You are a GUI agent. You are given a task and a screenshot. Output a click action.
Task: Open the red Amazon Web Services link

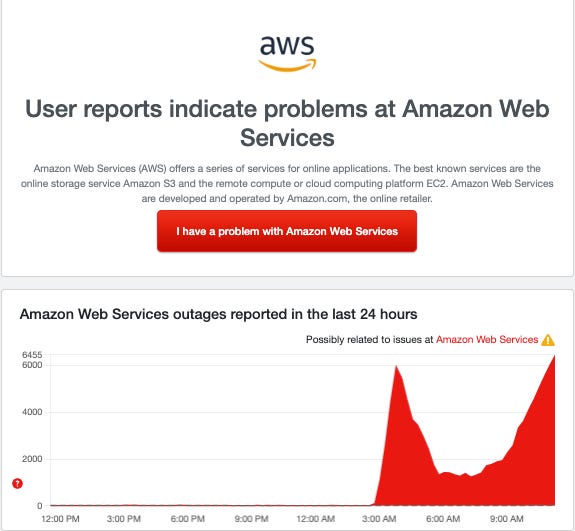pyautogui.click(x=487, y=340)
